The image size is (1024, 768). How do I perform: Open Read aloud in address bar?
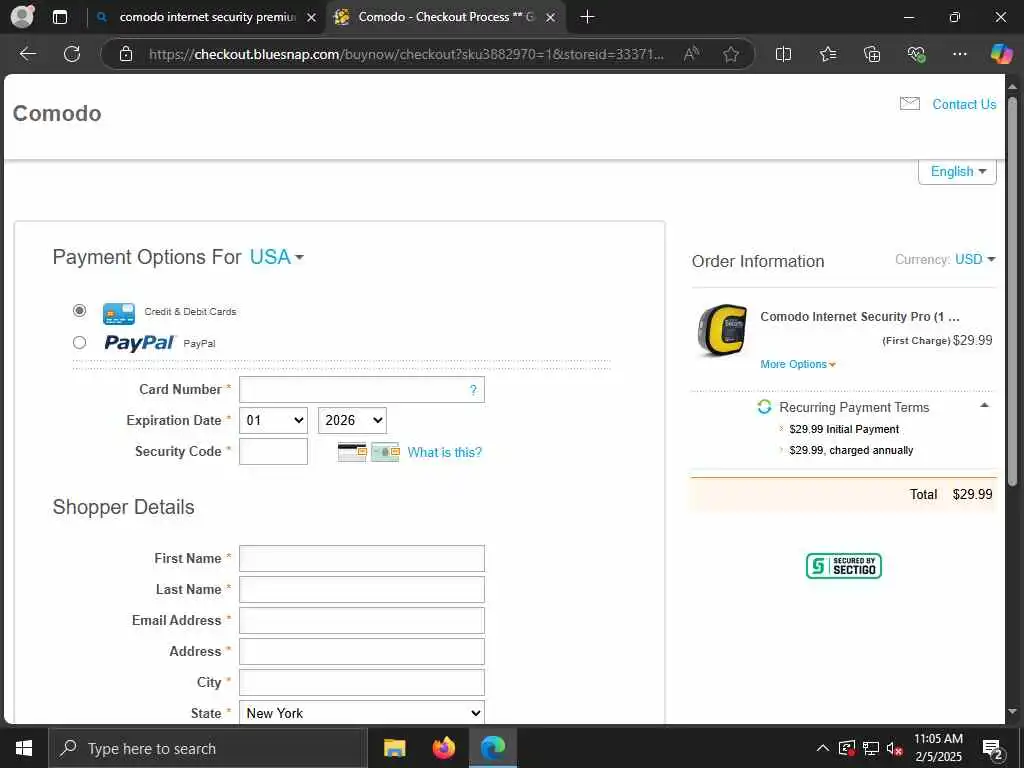click(x=691, y=54)
